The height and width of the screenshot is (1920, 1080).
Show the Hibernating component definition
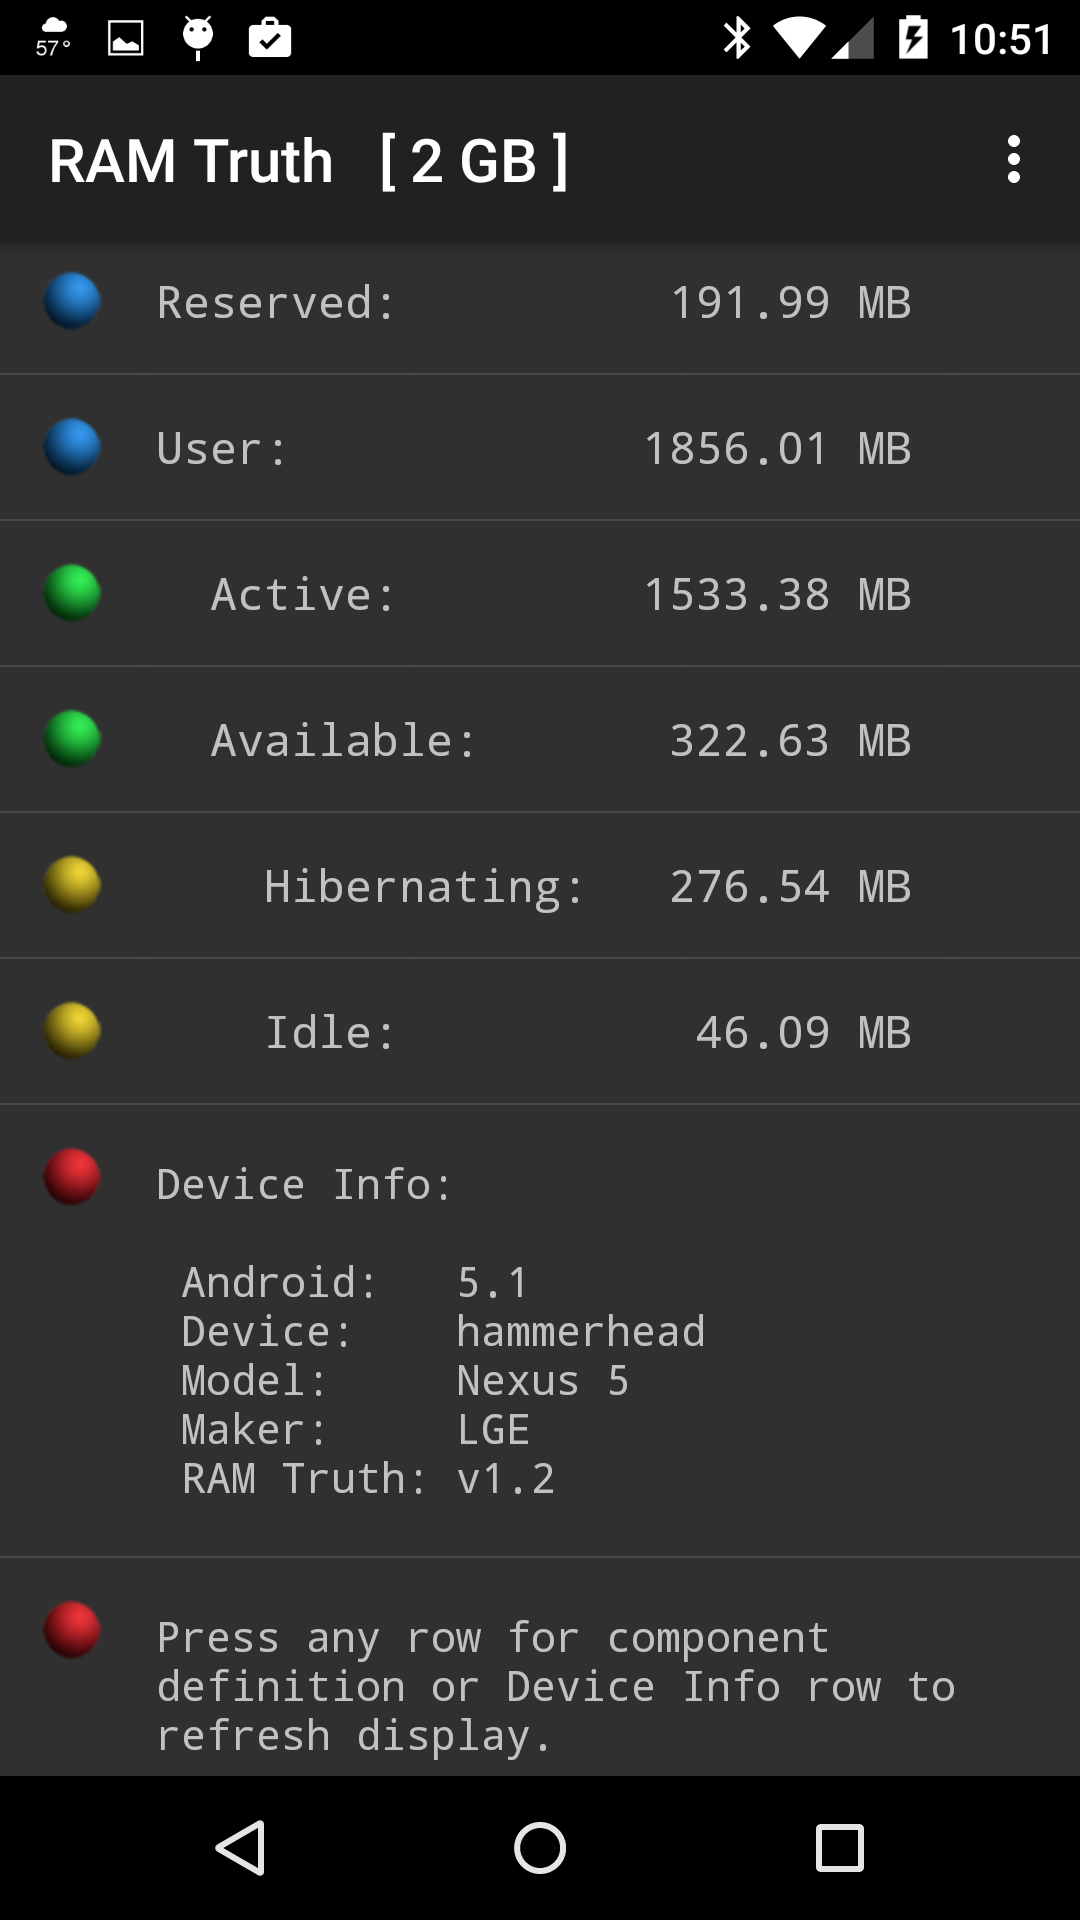tap(424, 887)
